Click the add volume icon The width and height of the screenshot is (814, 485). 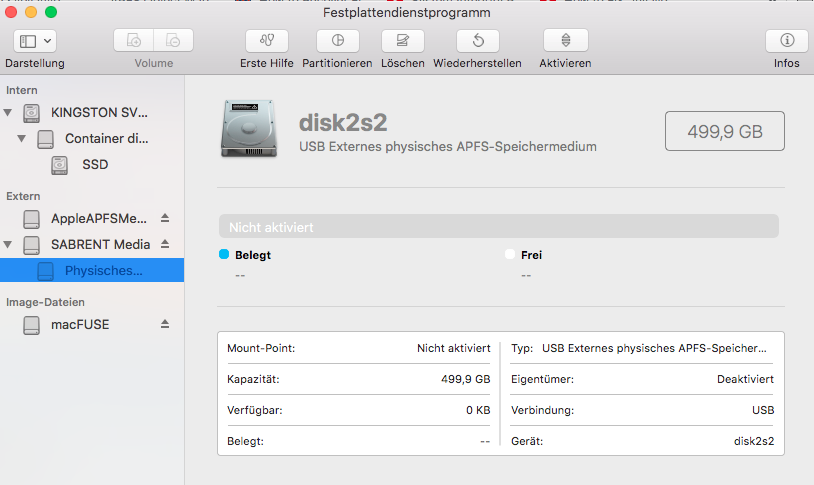pyautogui.click(x=134, y=41)
